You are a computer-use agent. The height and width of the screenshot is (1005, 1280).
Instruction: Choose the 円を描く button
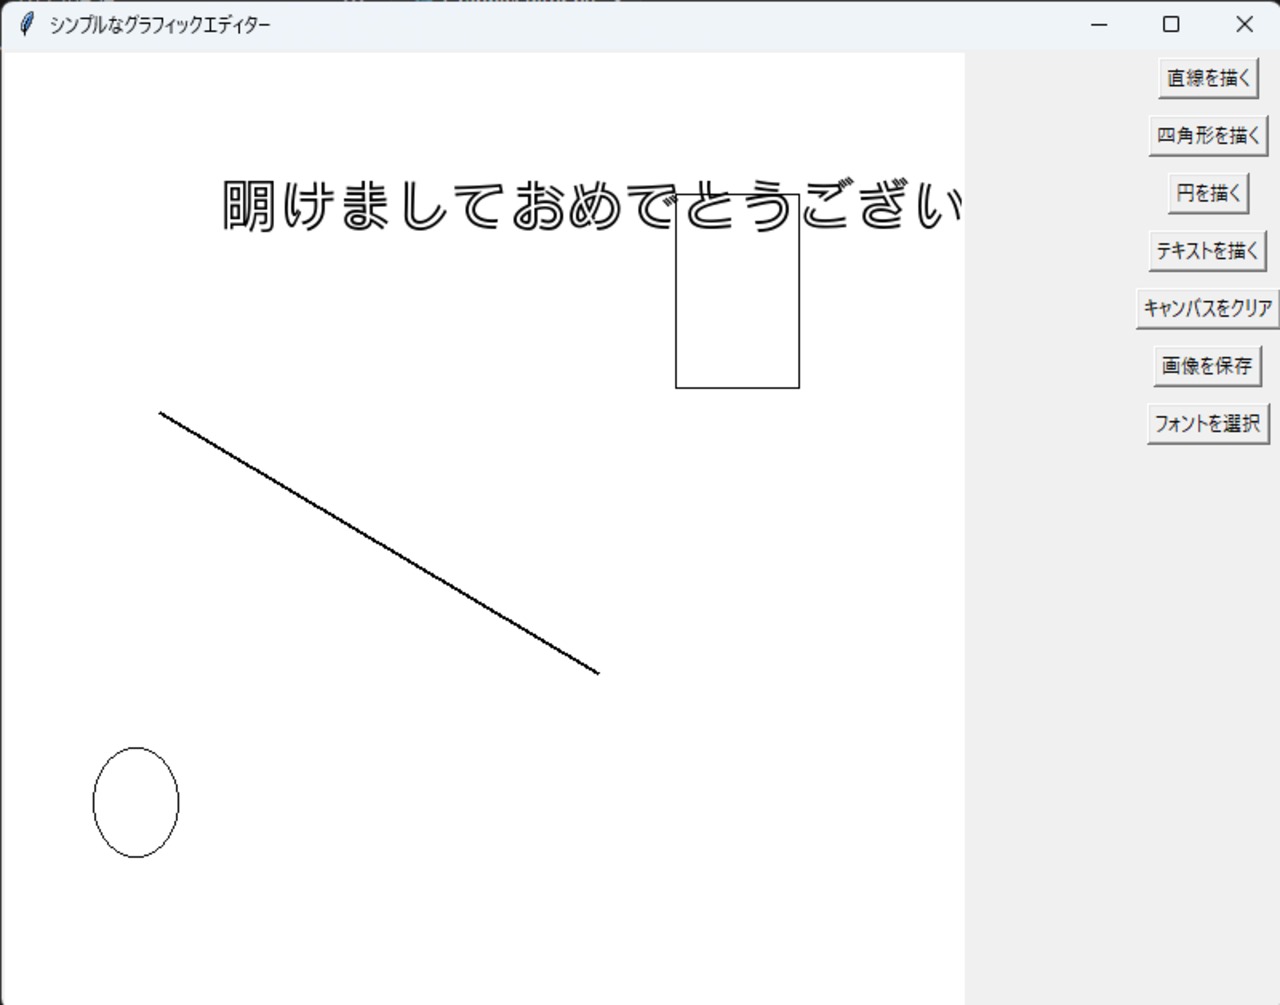(1208, 193)
